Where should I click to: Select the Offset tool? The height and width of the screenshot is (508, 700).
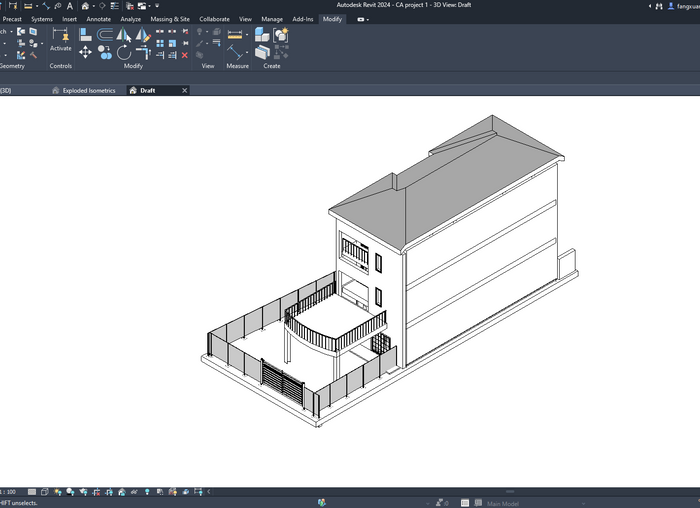(x=105, y=34)
